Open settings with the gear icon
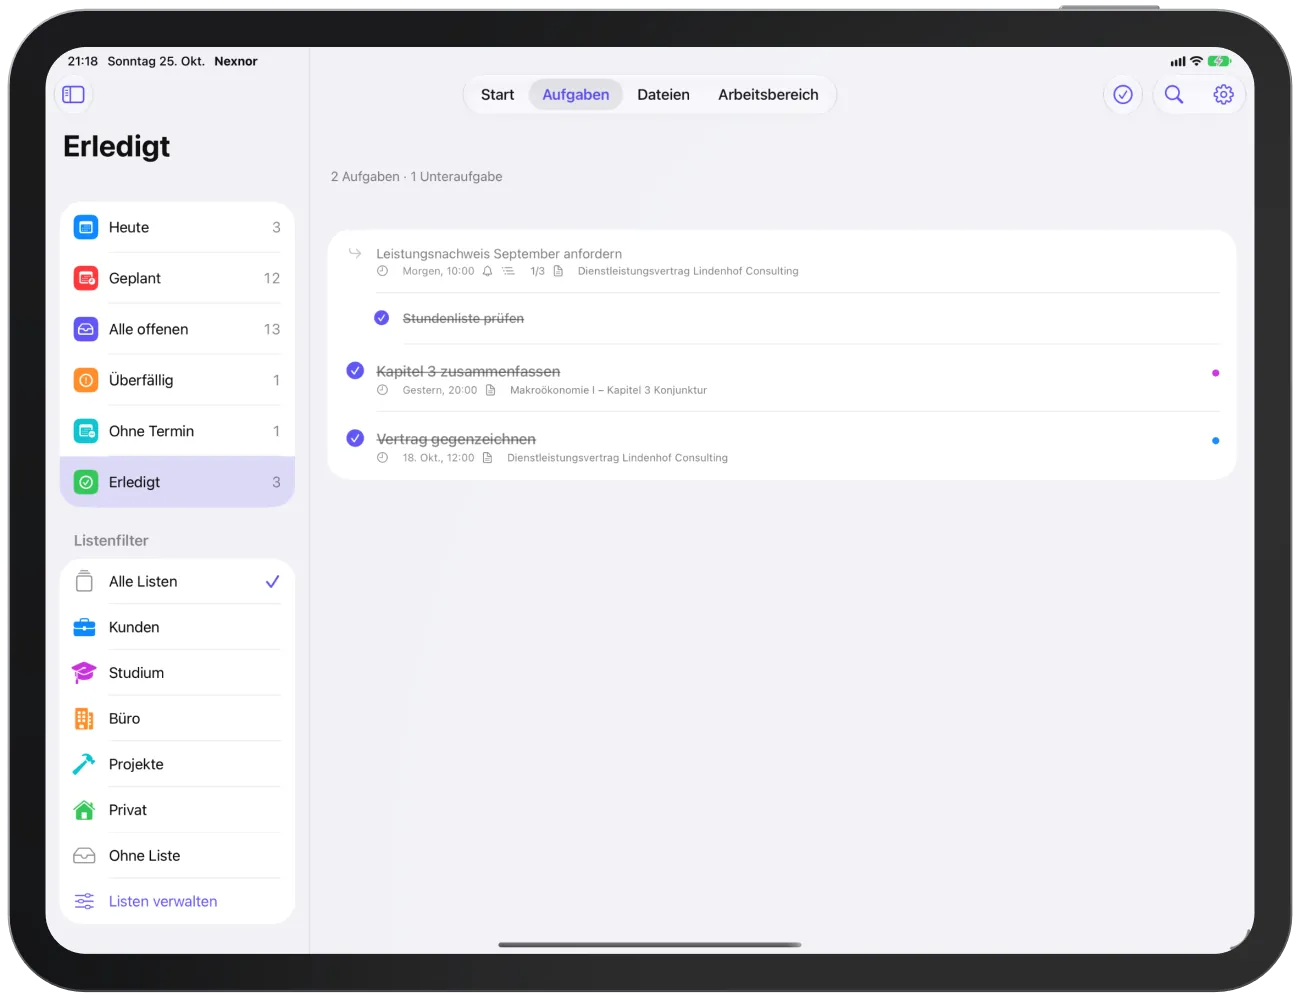 (x=1223, y=95)
